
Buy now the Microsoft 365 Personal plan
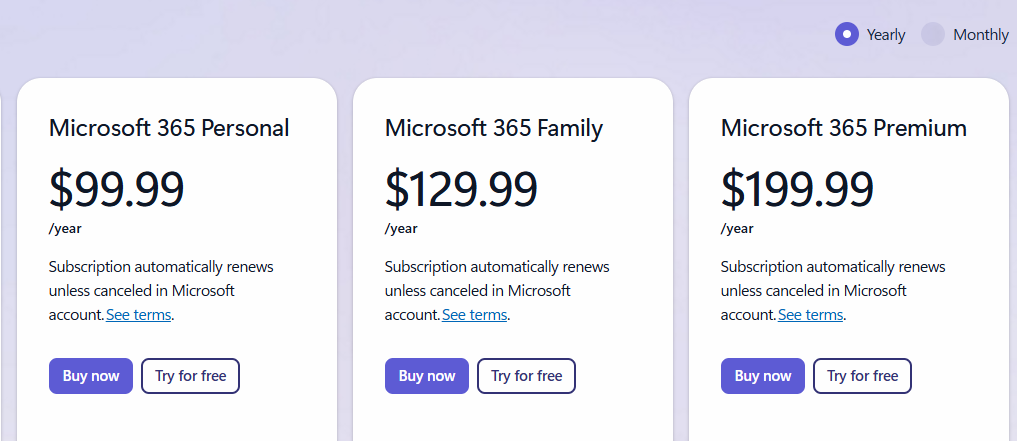click(91, 376)
